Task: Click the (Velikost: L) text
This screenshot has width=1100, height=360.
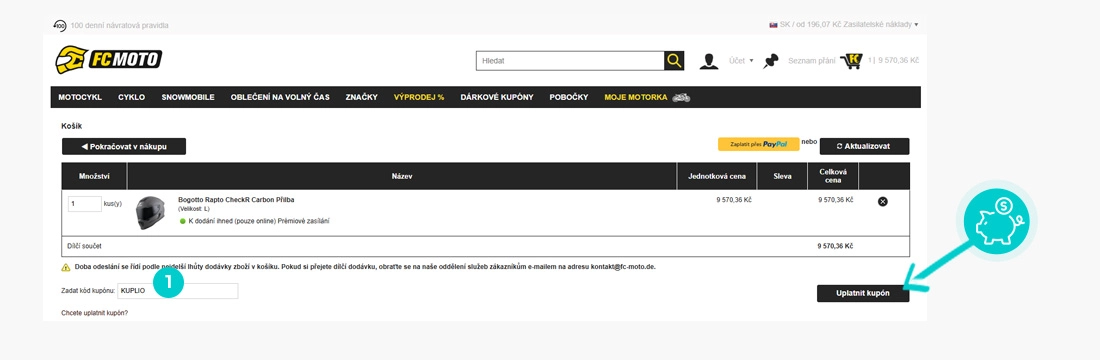Action: coord(194,210)
